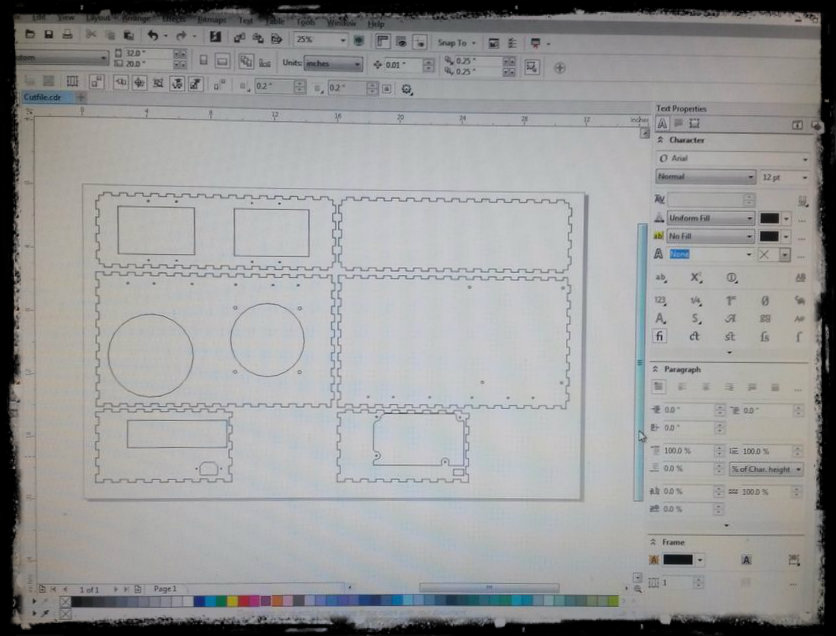Select the Page 1 tab

tap(165, 589)
